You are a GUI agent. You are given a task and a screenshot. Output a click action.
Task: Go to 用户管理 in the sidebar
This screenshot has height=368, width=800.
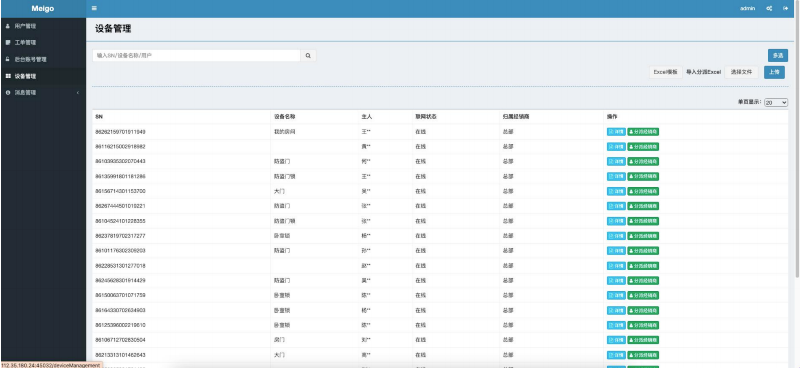[x=43, y=26]
